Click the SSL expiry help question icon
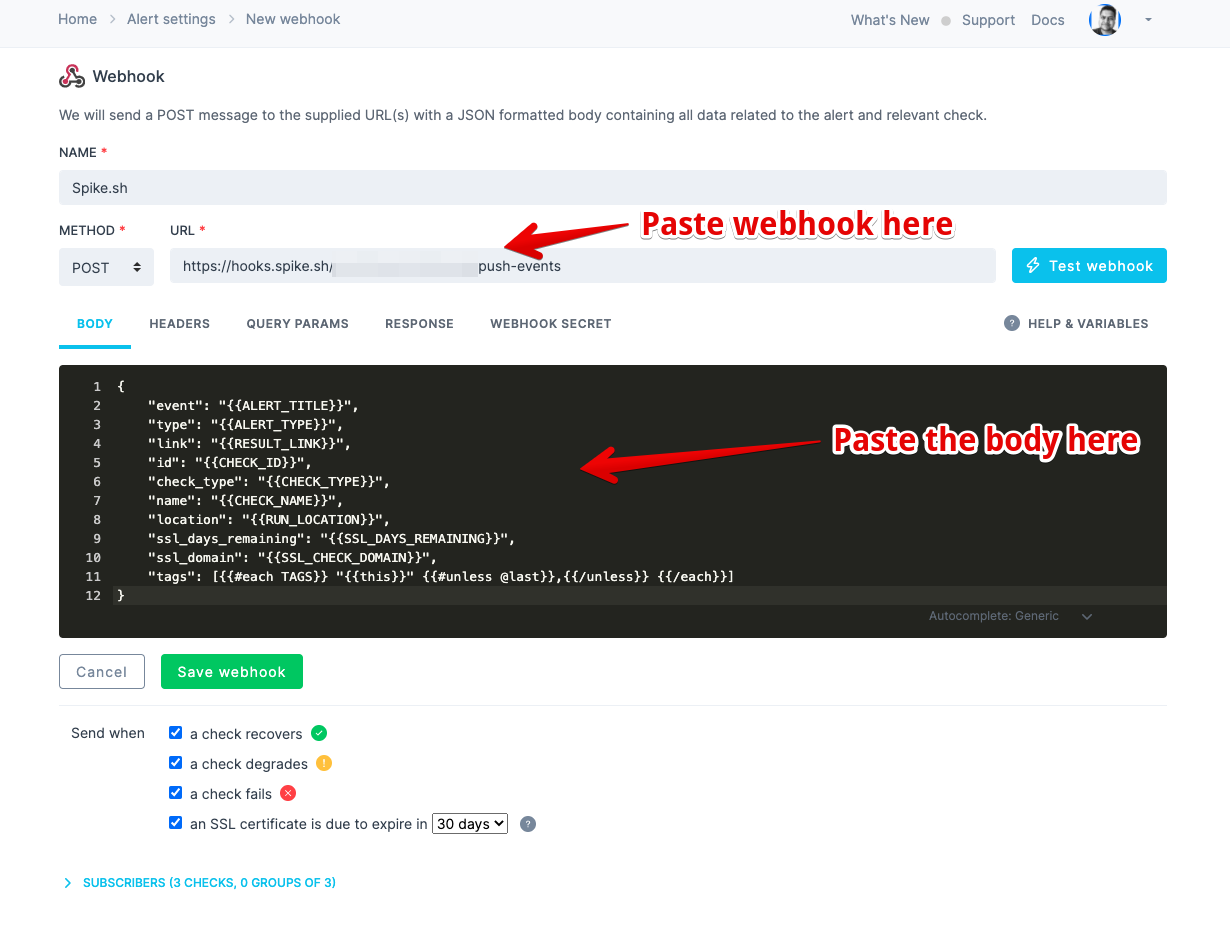Screen dimensions: 1230x930 point(528,824)
